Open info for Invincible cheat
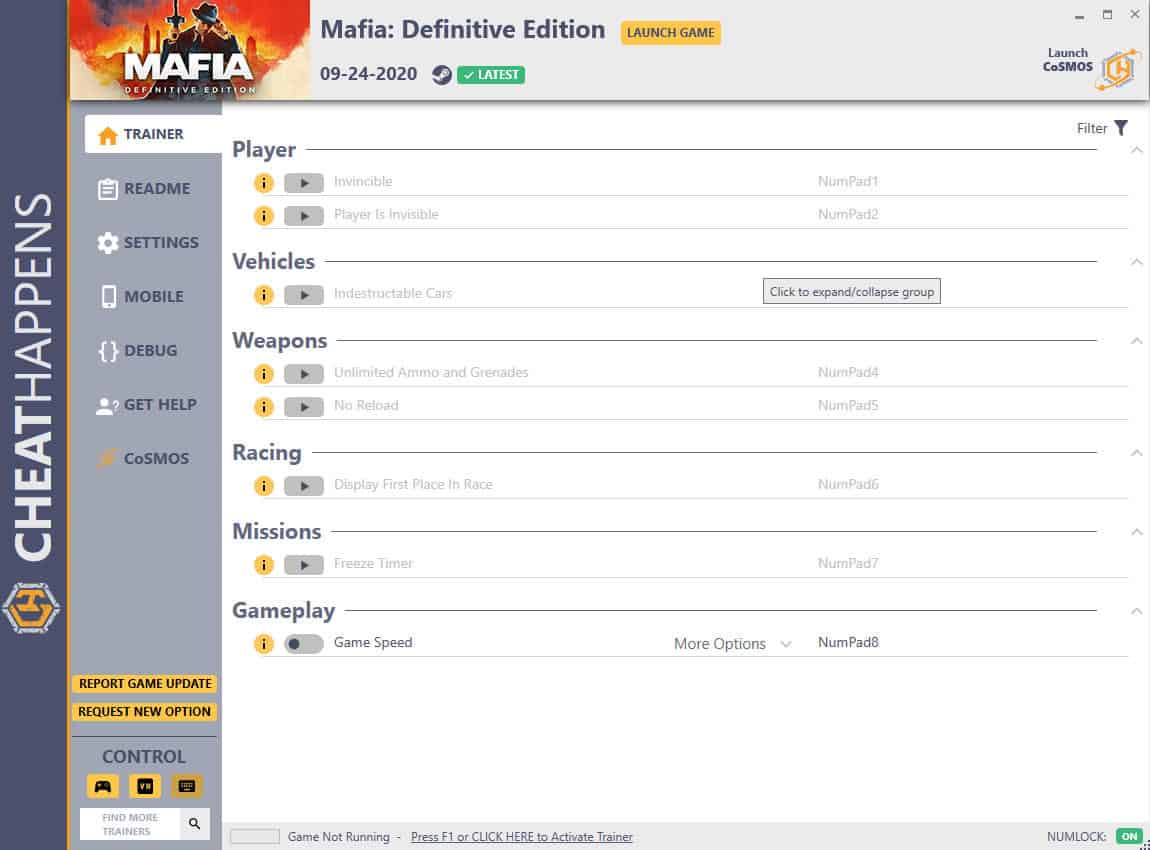Image resolution: width=1150 pixels, height=850 pixels. pos(263,183)
